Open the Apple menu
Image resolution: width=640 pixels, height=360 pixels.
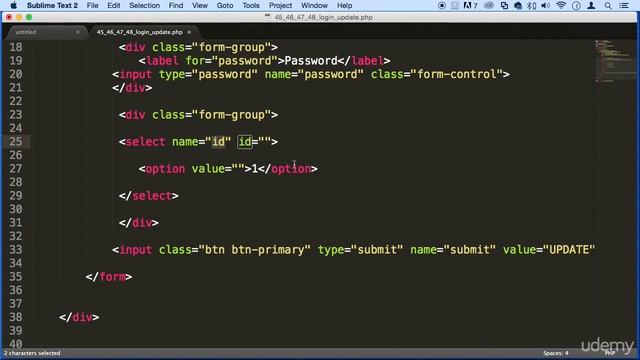coord(13,6)
